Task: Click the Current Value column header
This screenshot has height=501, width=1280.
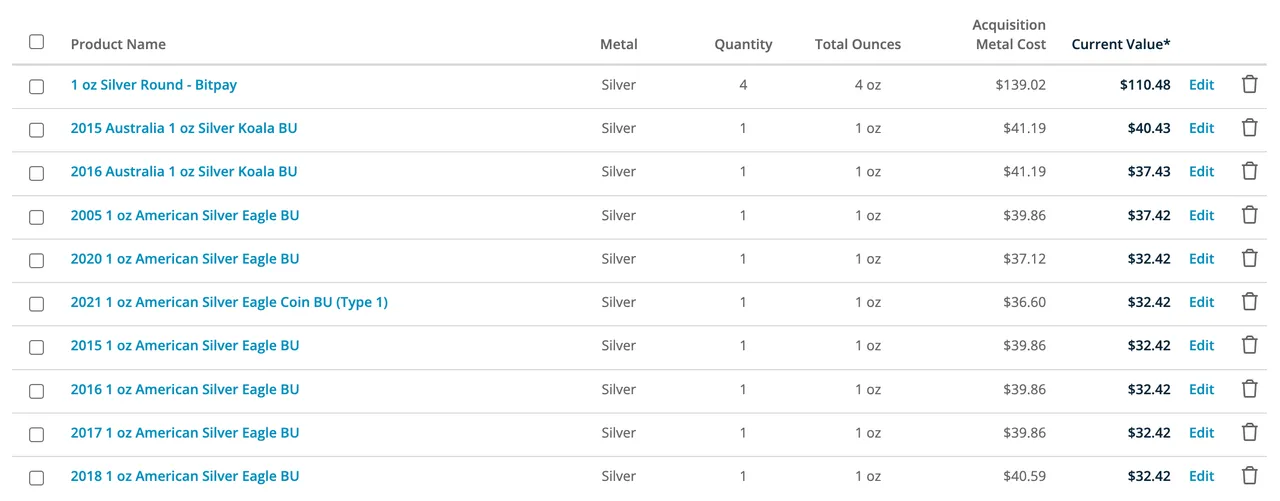Action: [1120, 44]
